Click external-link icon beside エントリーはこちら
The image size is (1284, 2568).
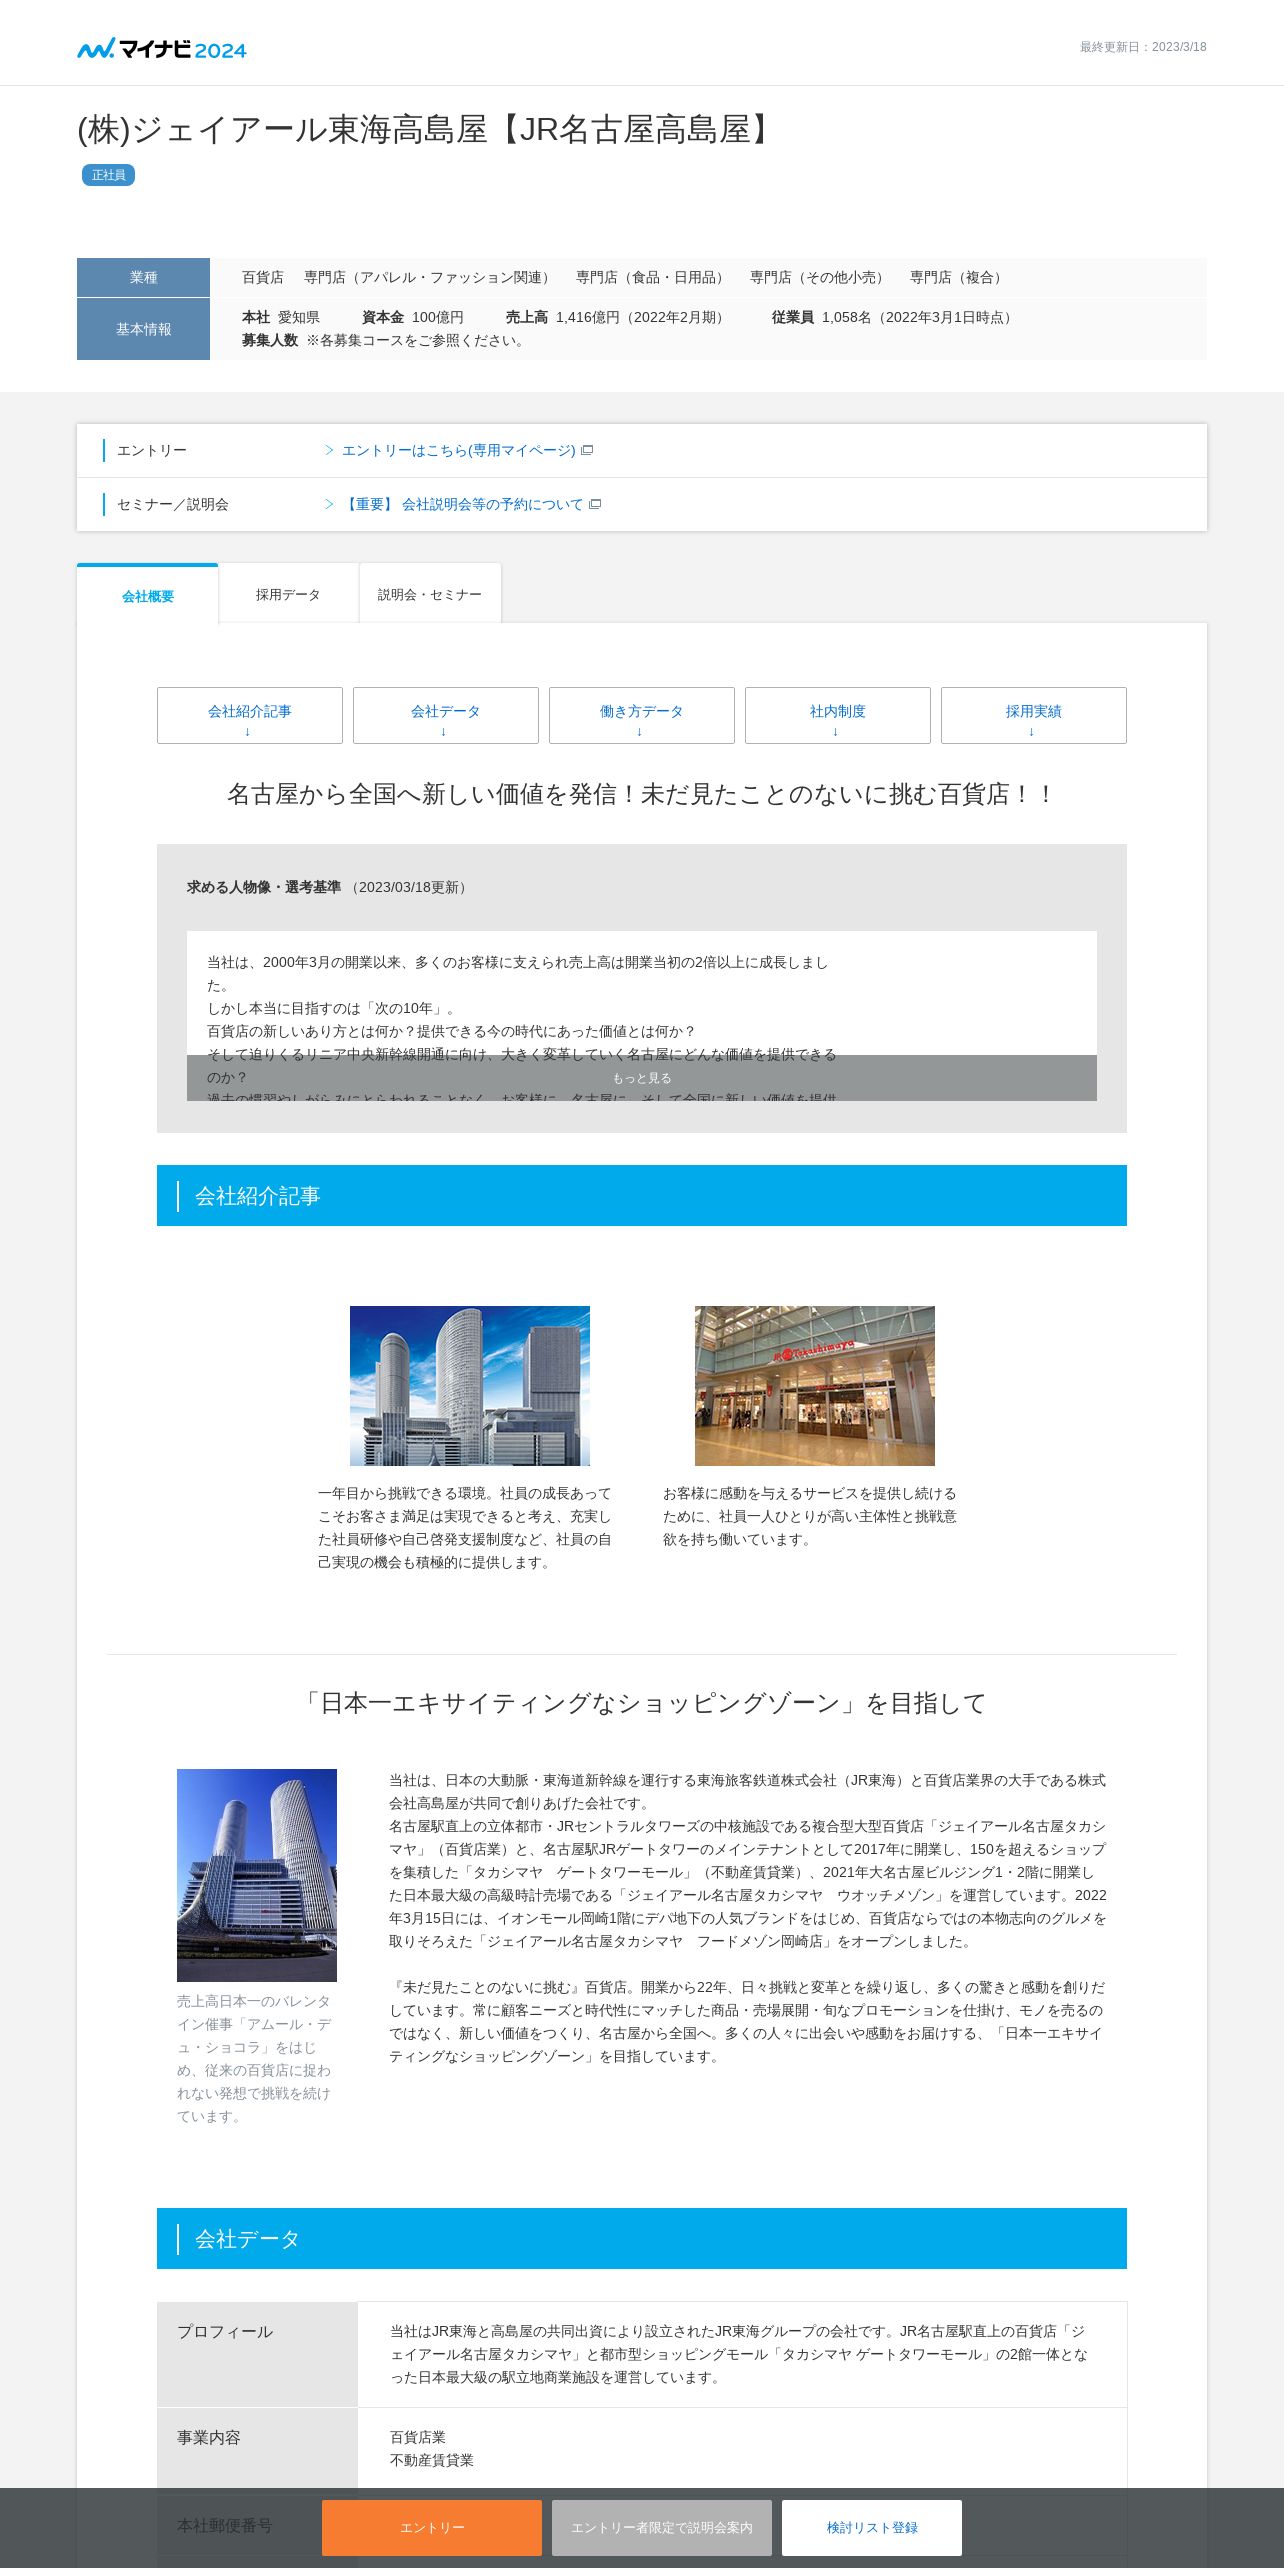(x=588, y=450)
